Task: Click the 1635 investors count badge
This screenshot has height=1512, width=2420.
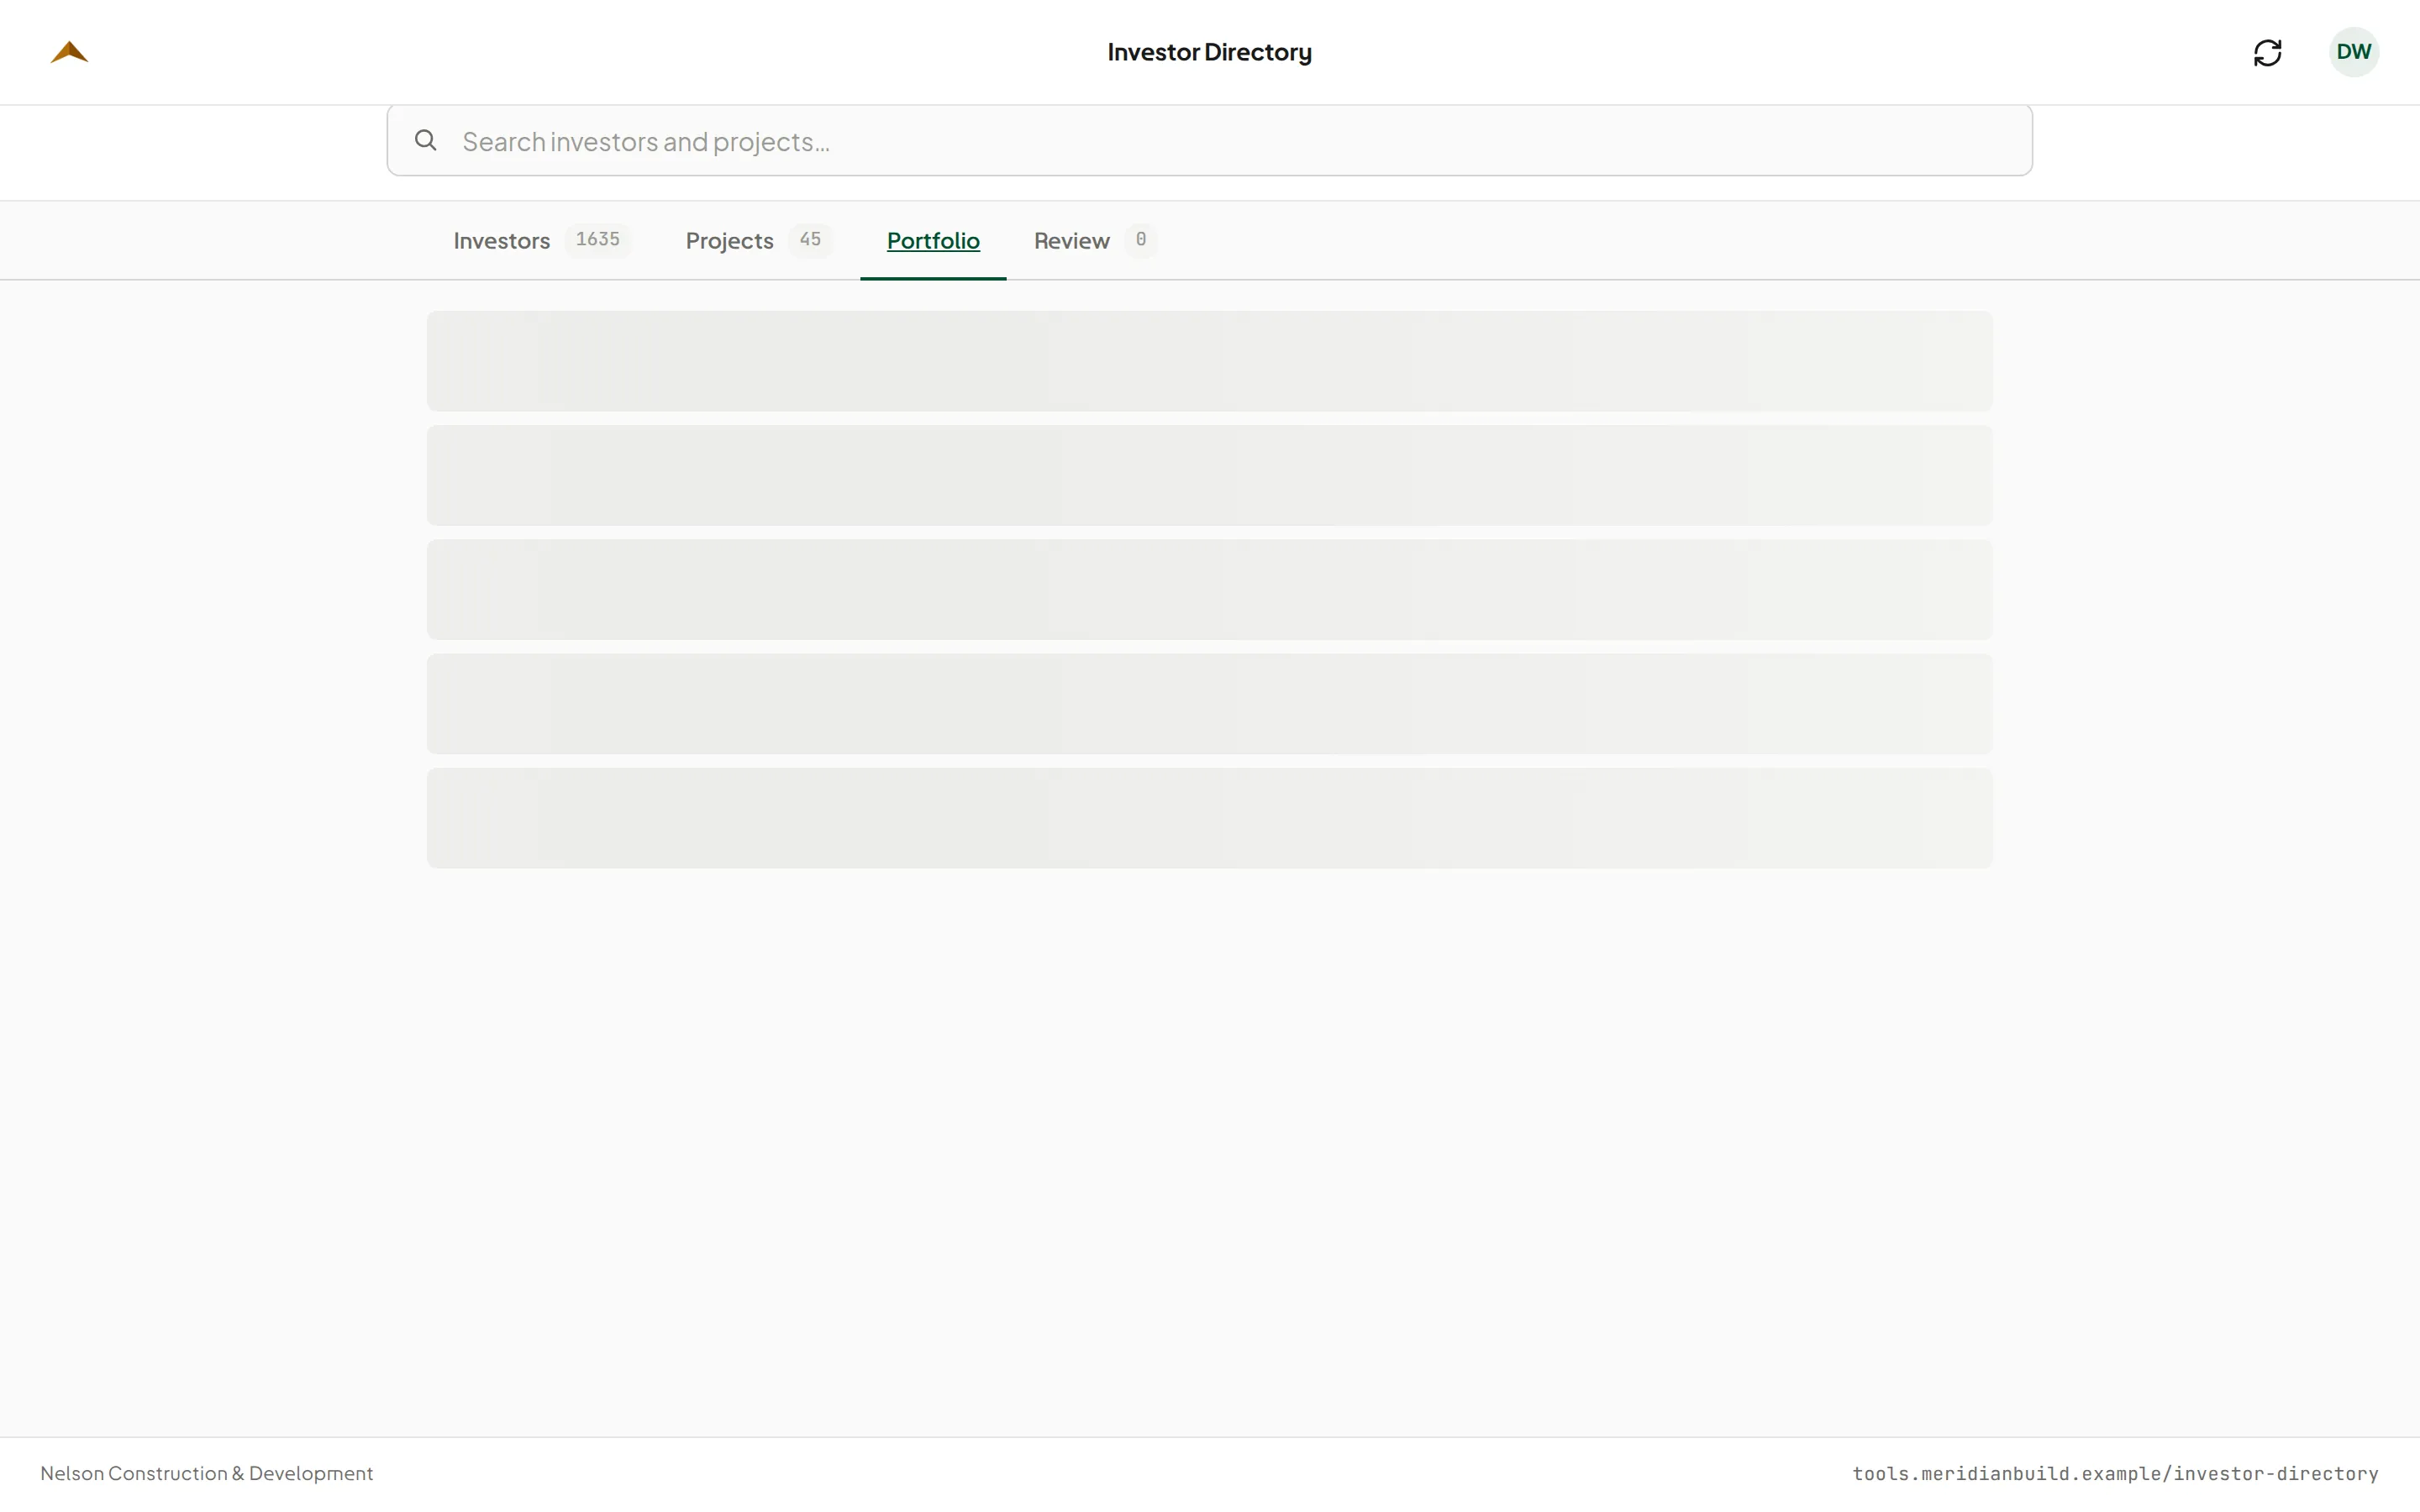Action: tap(597, 240)
